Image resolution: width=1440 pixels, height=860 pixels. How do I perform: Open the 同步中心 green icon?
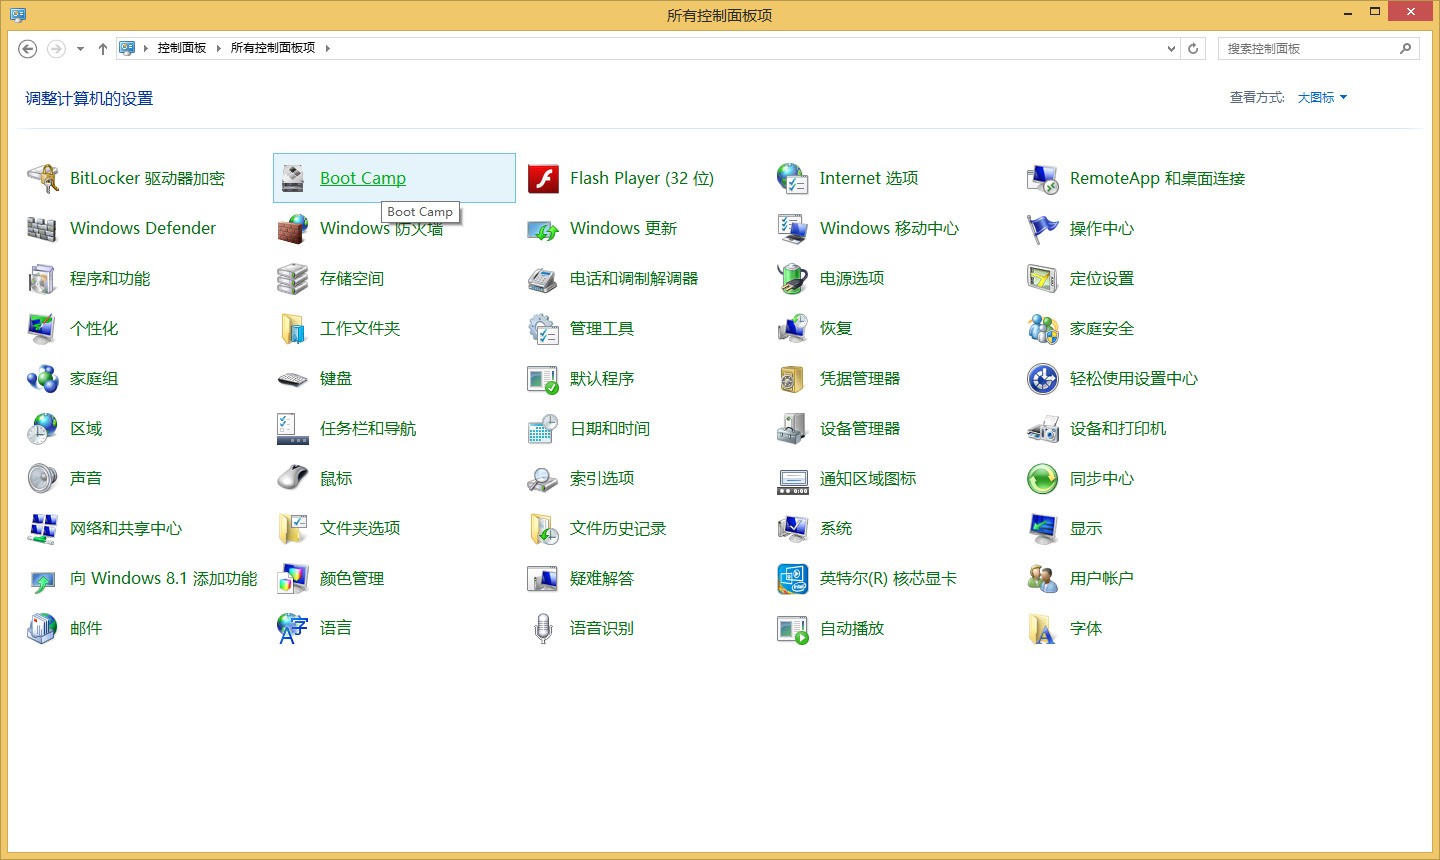pos(1043,478)
